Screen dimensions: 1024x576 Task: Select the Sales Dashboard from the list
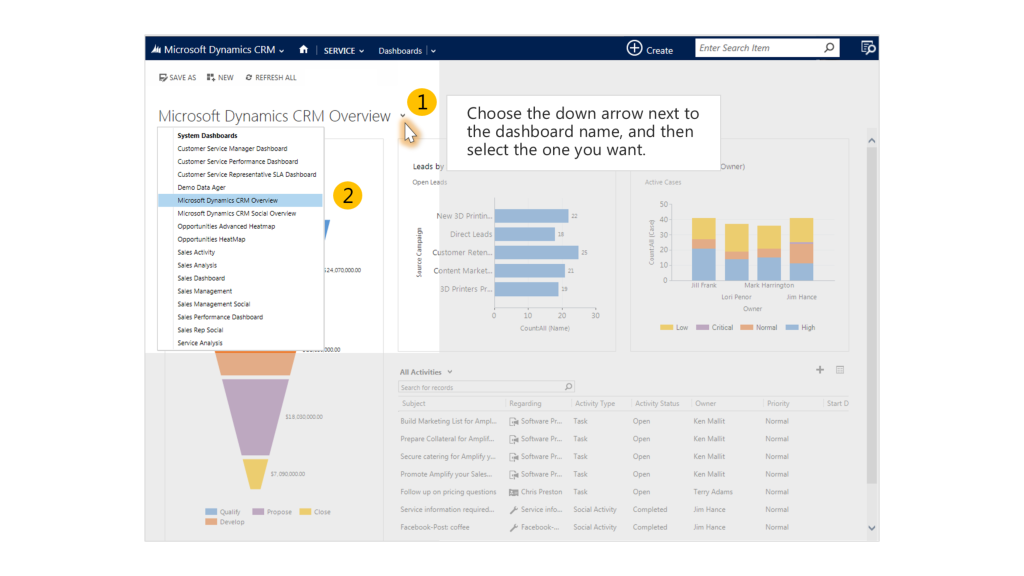point(200,278)
